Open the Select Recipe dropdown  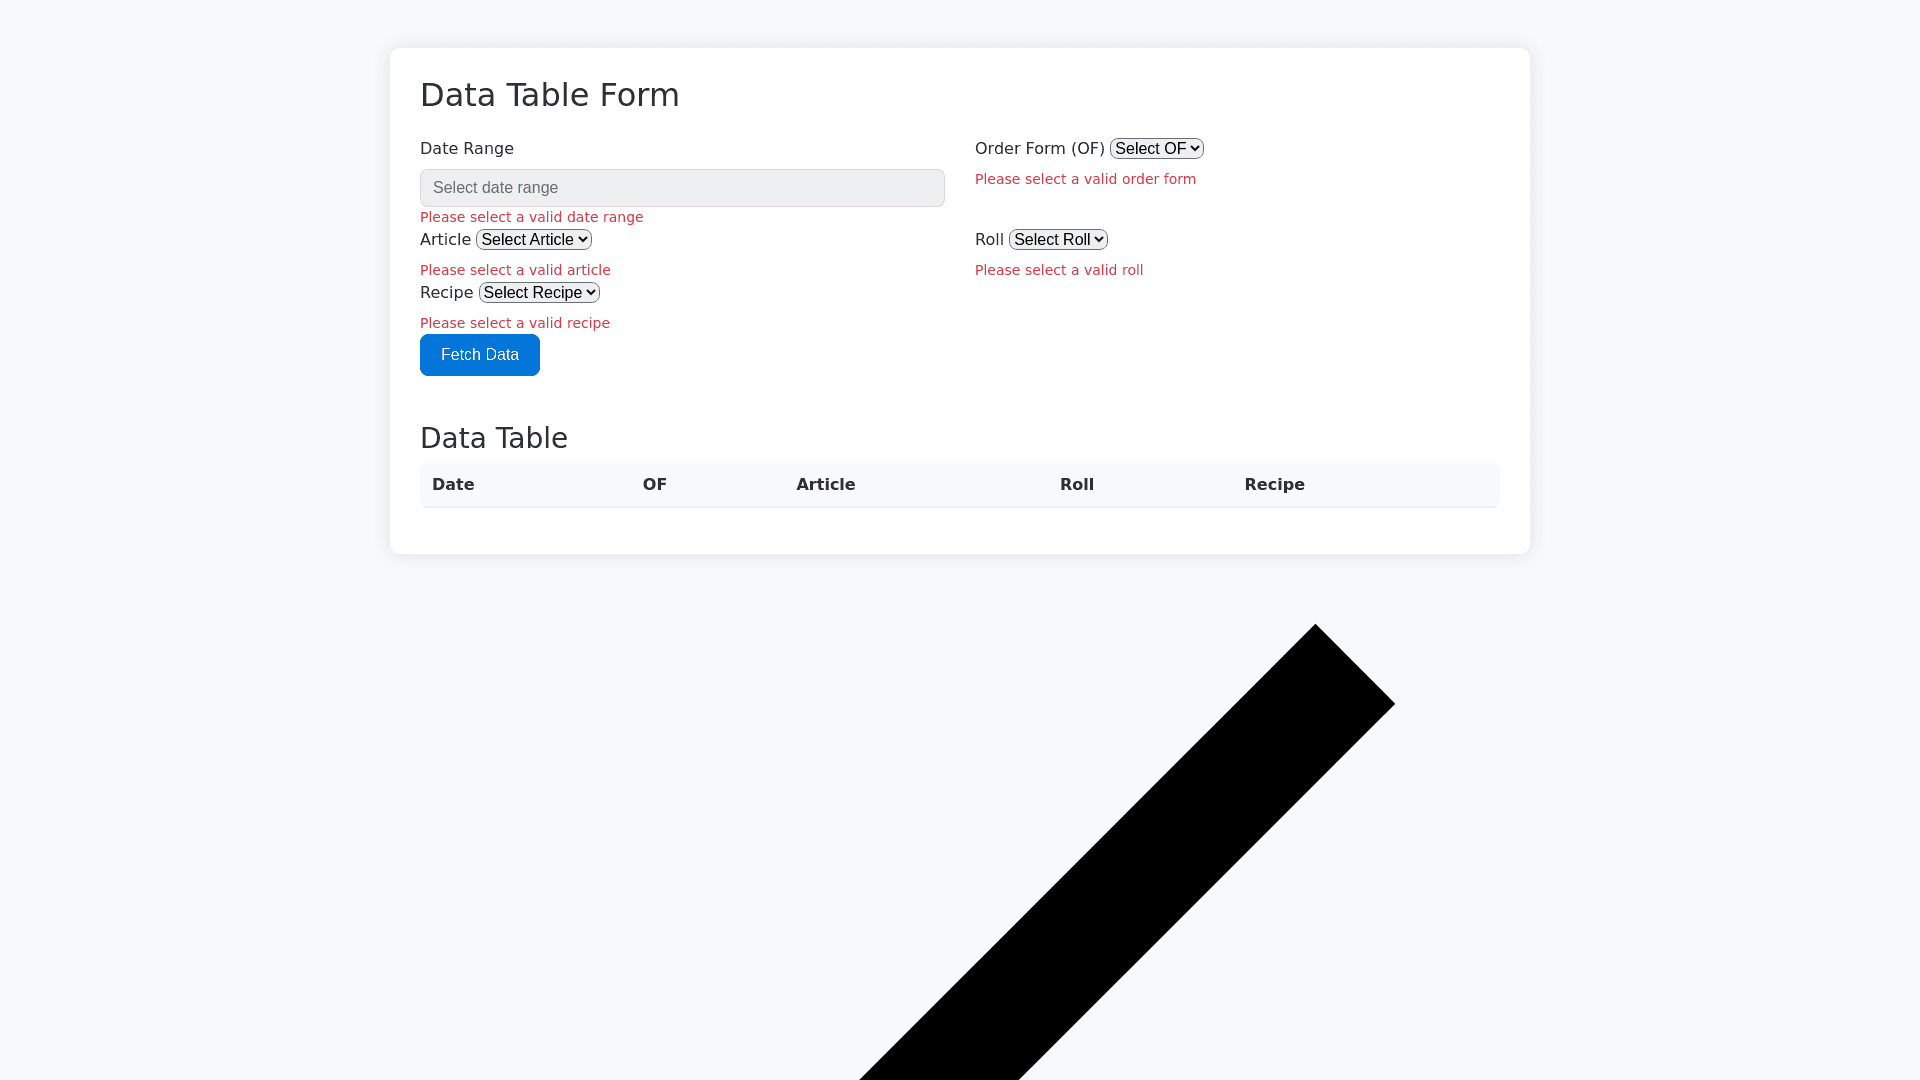coord(539,293)
